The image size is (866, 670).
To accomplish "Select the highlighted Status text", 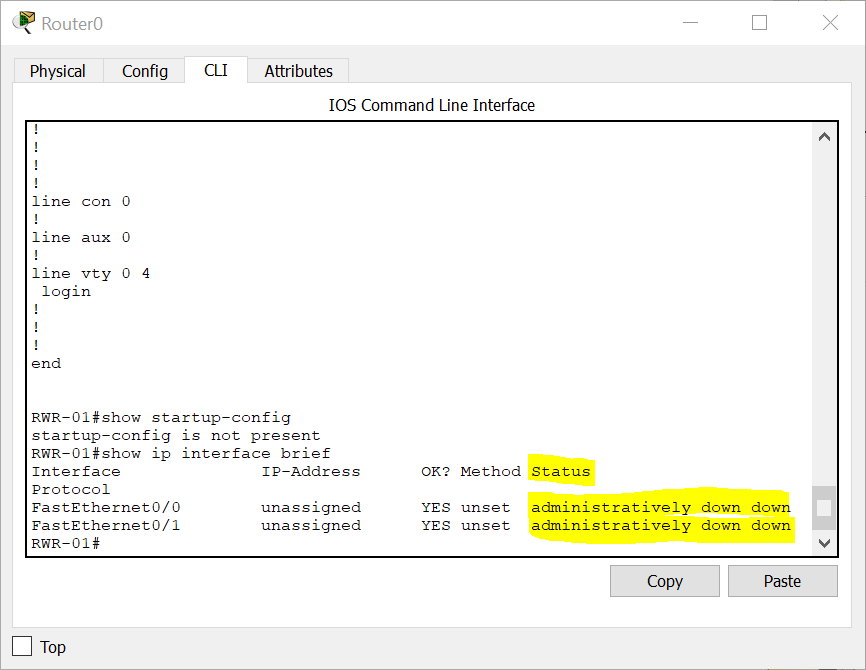I will (x=561, y=471).
